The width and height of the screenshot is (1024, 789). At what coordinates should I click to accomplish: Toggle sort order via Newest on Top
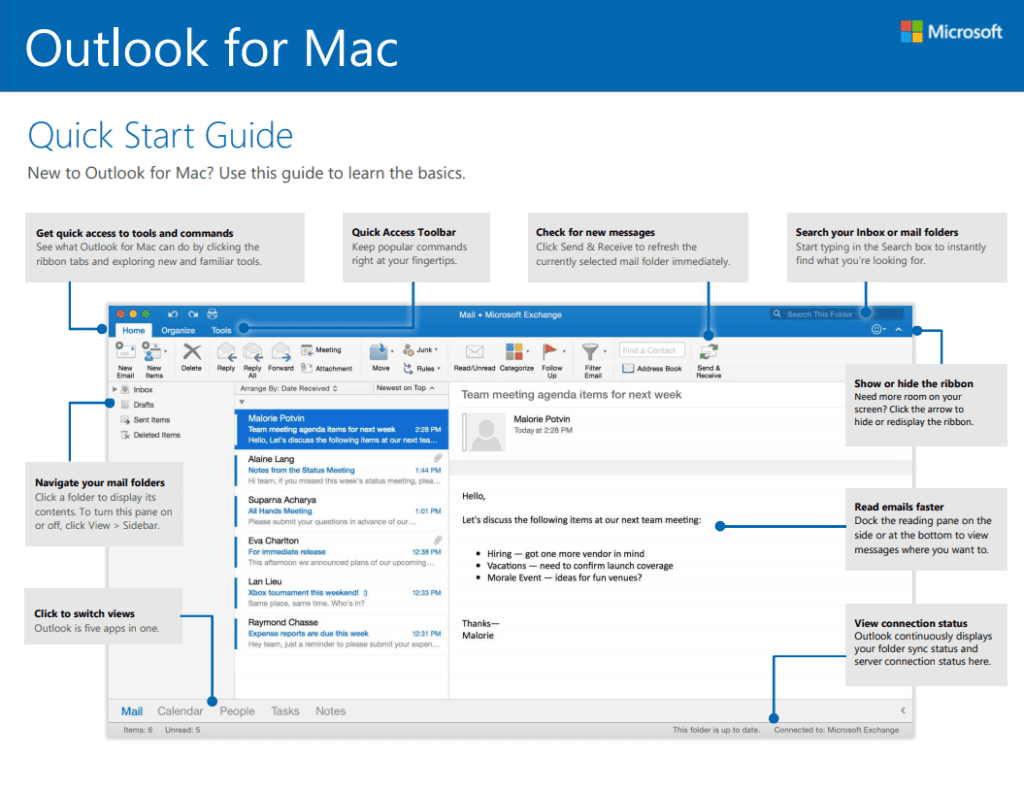tap(406, 388)
